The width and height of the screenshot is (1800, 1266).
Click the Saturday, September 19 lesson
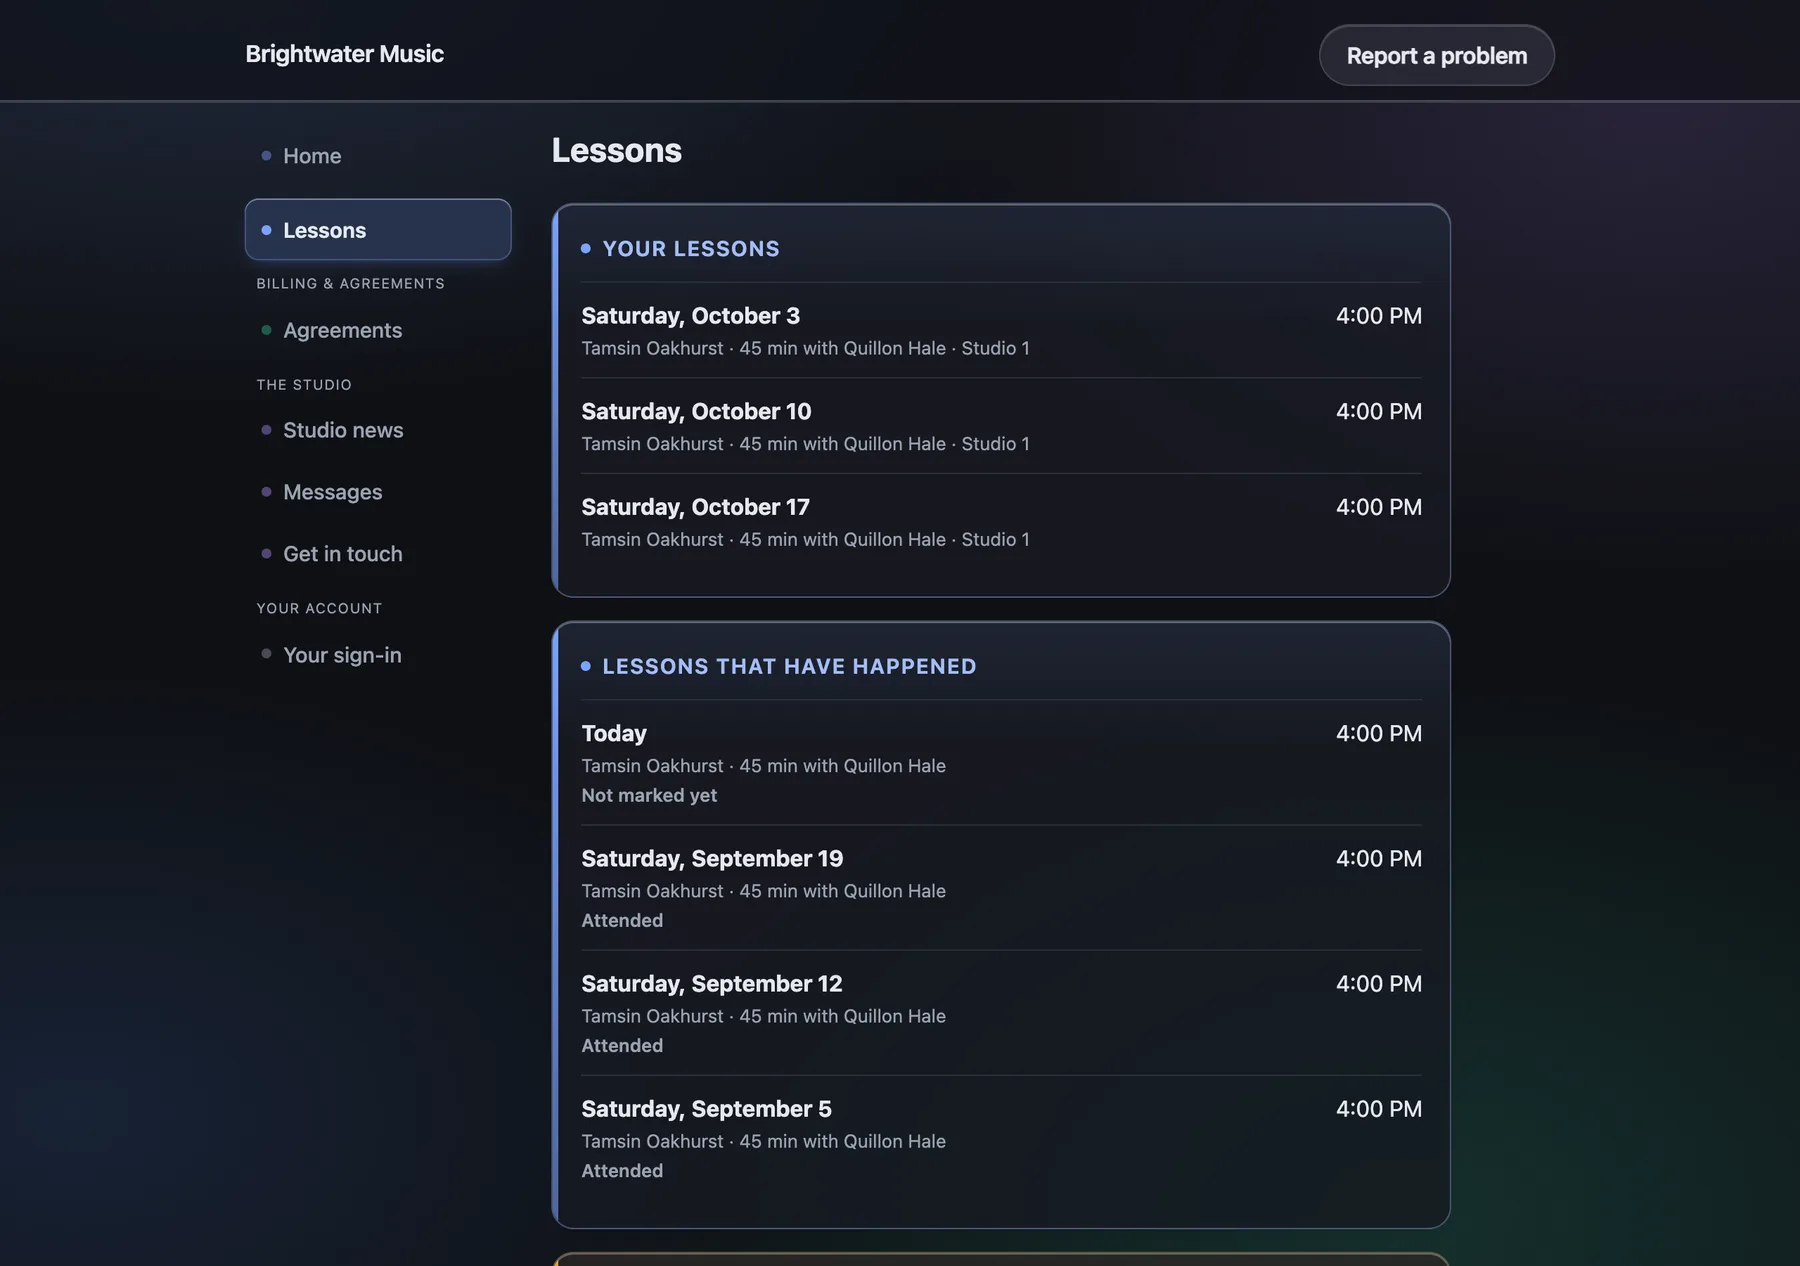(1001, 888)
